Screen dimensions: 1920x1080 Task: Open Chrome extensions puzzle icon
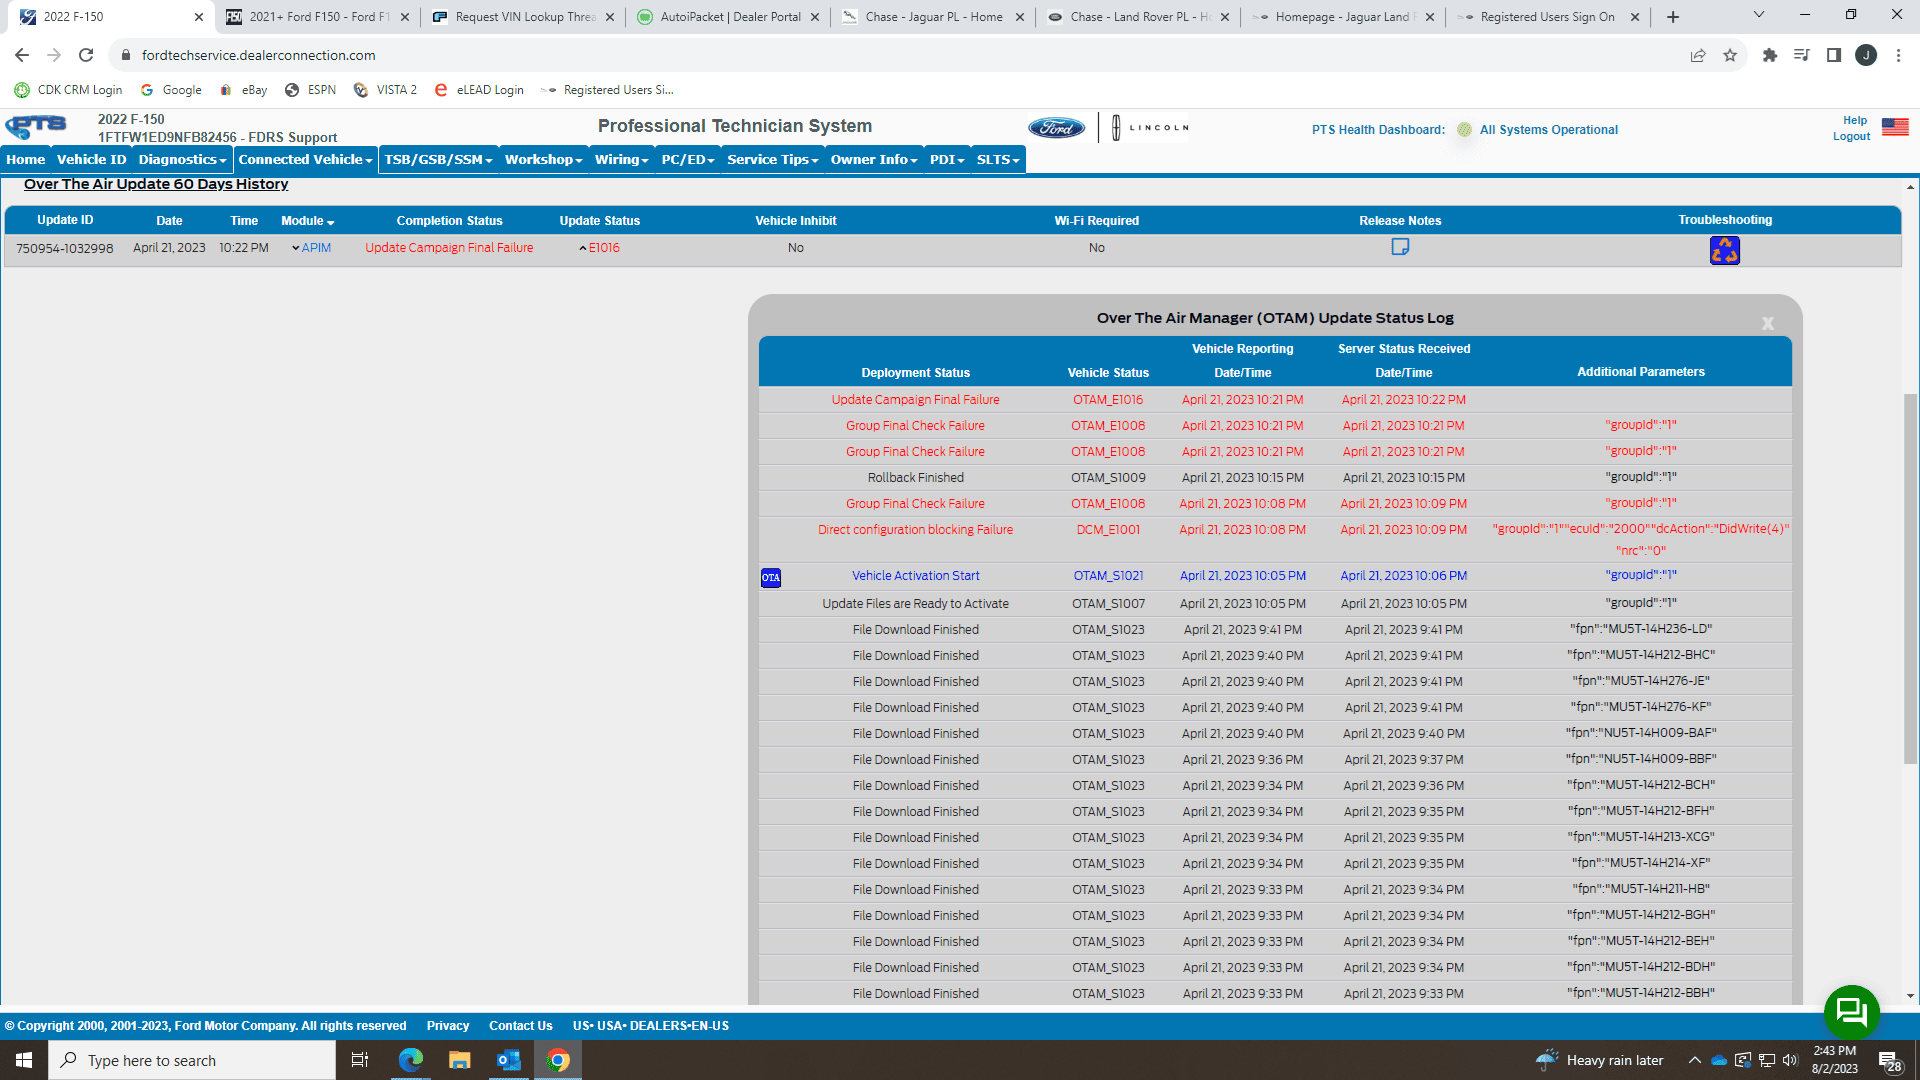(1769, 55)
